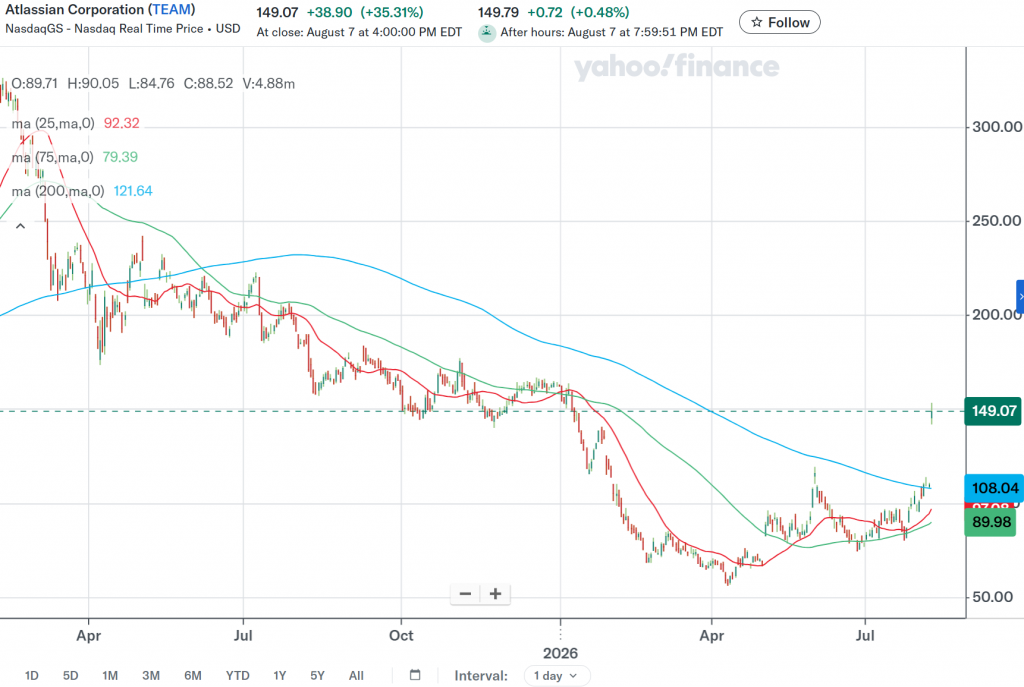Click the ma (25,ma,0) indicator label
The image size is (1024, 687).
coord(53,123)
